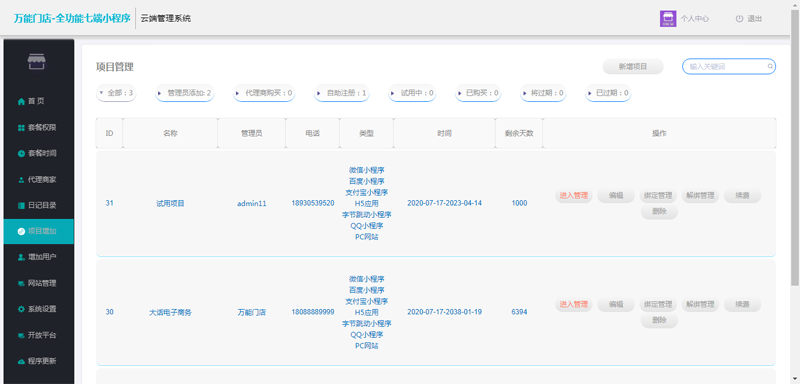Image resolution: width=800 pixels, height=384 pixels.
Task: Delete the 试用项目 row
Action: click(x=659, y=212)
